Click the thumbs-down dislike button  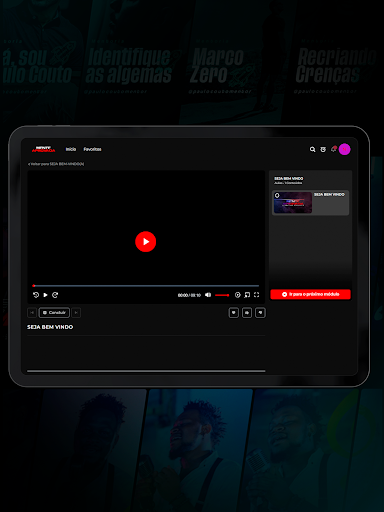click(260, 313)
